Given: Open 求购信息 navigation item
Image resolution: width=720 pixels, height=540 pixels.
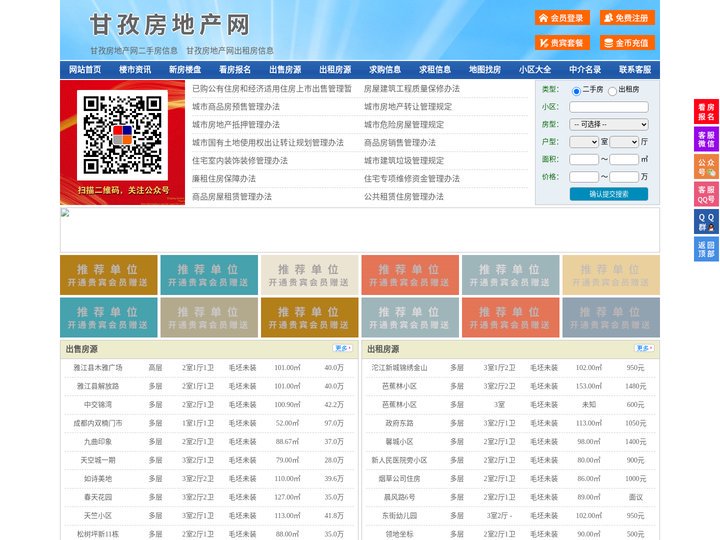Looking at the screenshot, I should 385,70.
